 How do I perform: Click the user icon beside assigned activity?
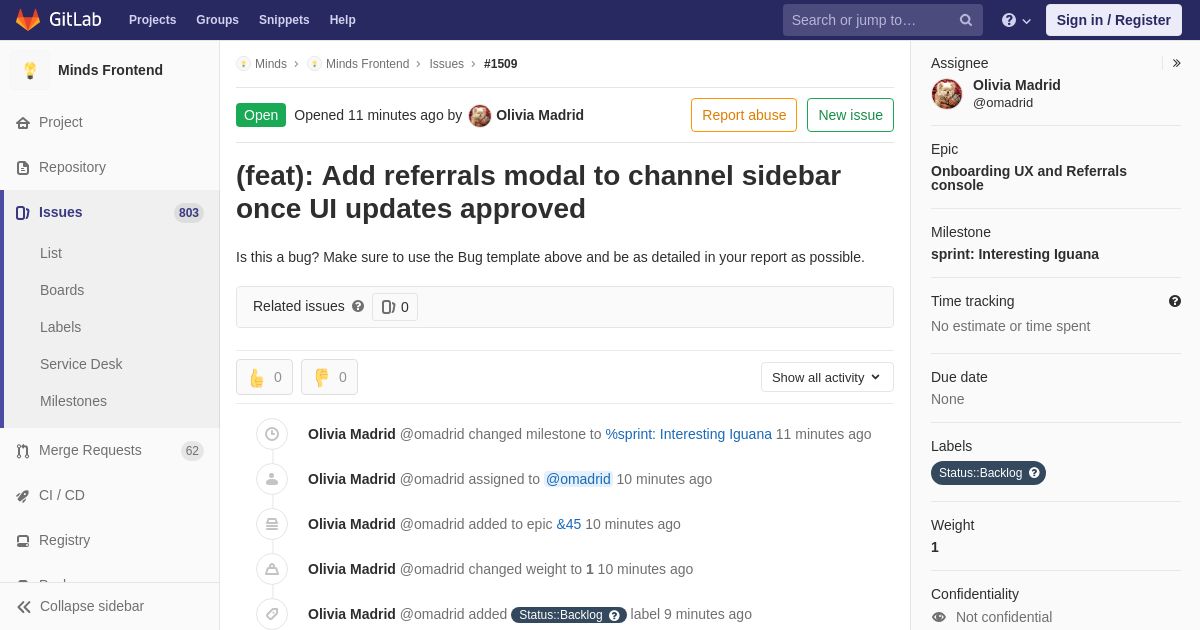tap(272, 479)
